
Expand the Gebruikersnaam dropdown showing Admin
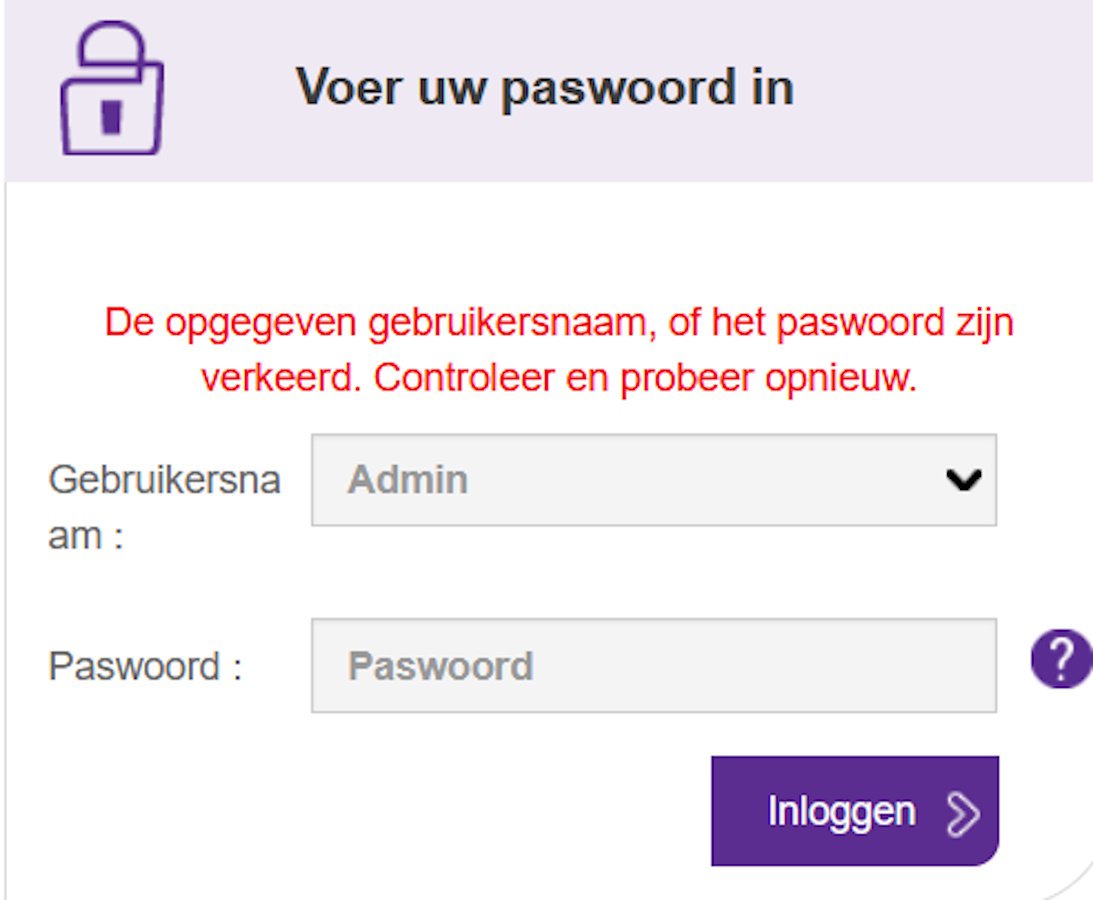pyautogui.click(x=654, y=480)
